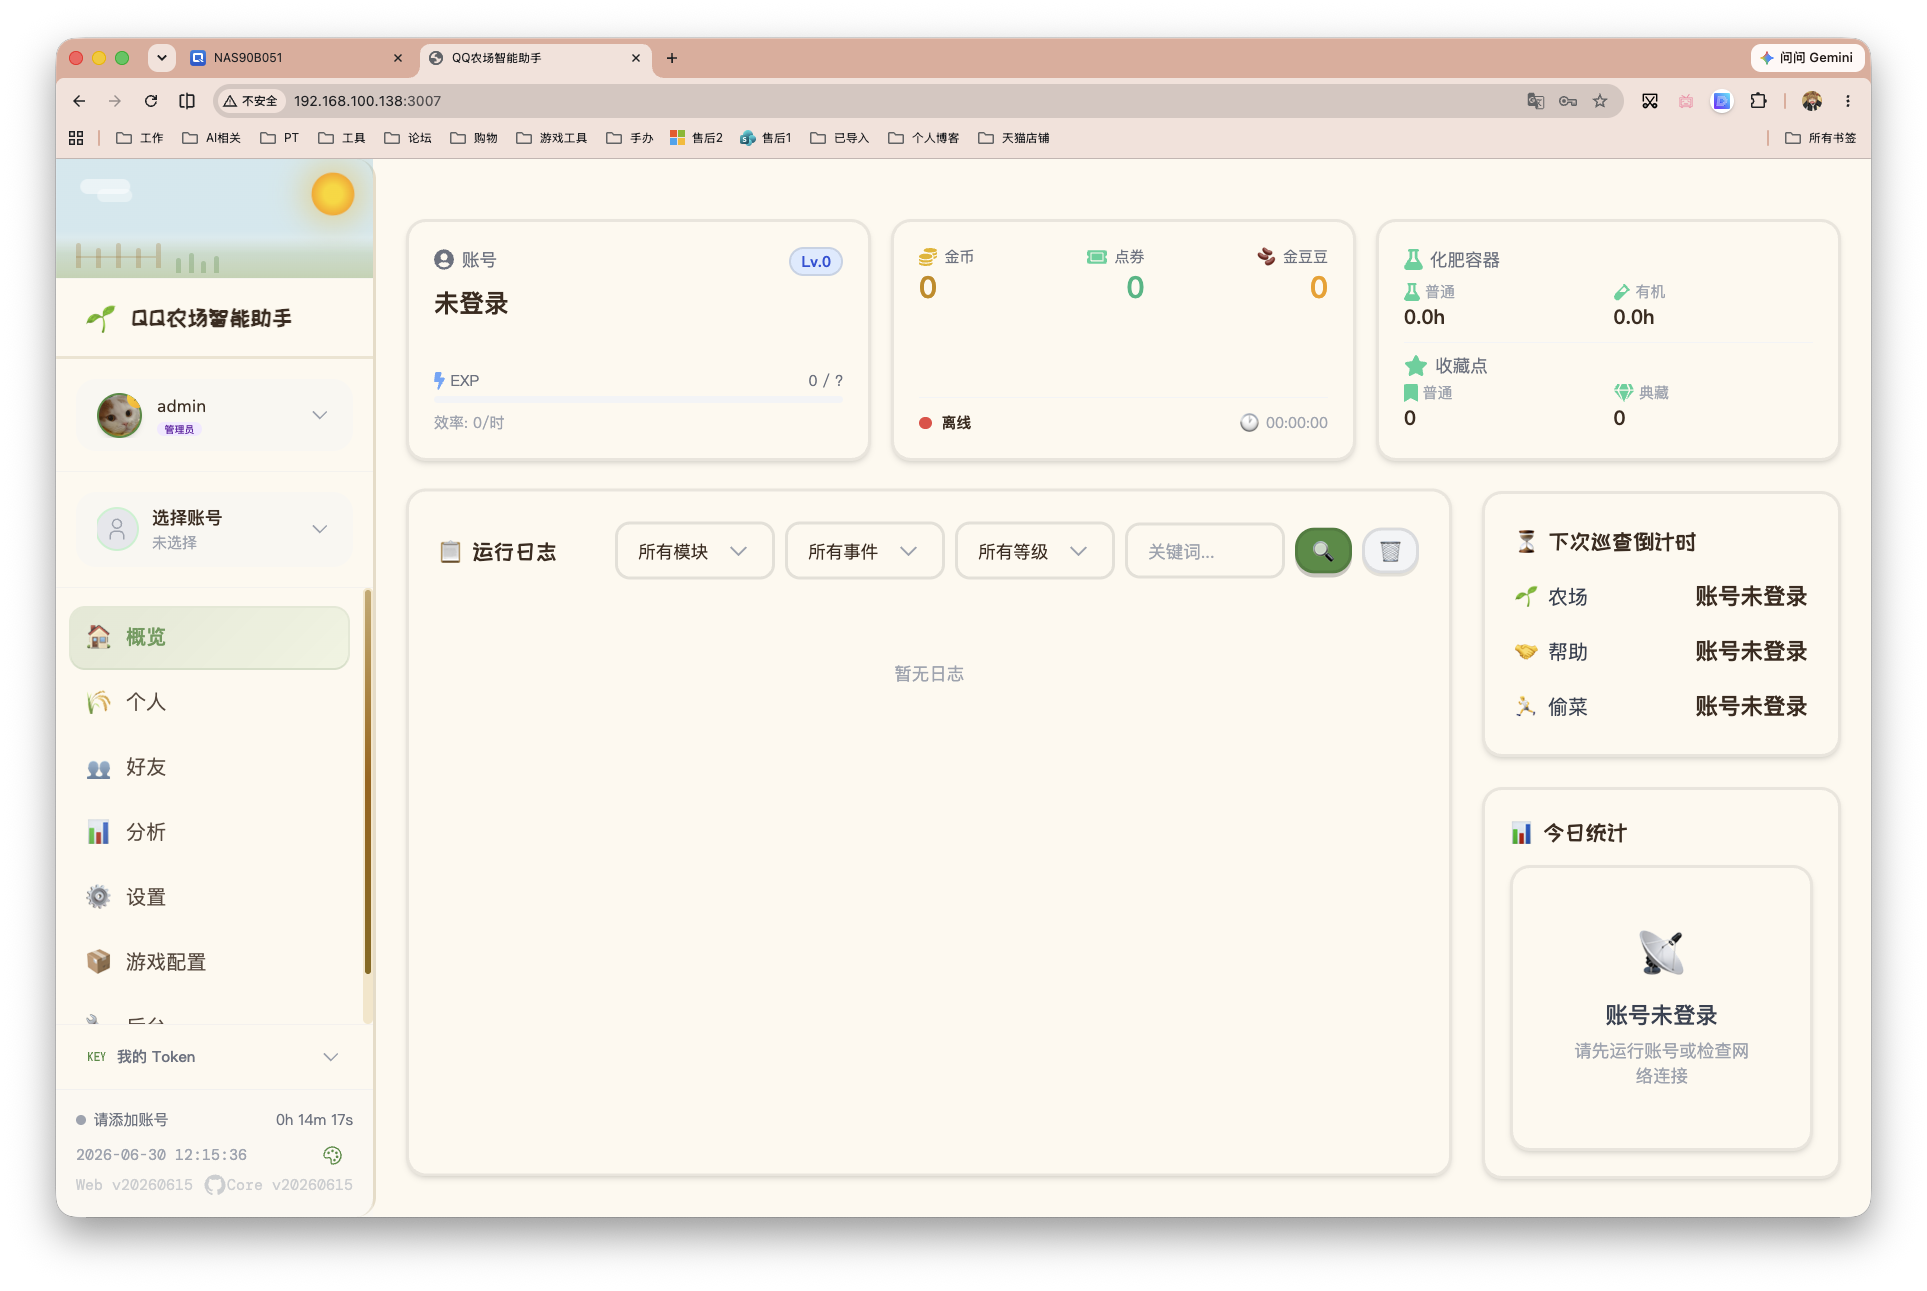Viewport: 1927px width, 1291px height.
Task: Expand the admin user dropdown
Action: point(215,415)
